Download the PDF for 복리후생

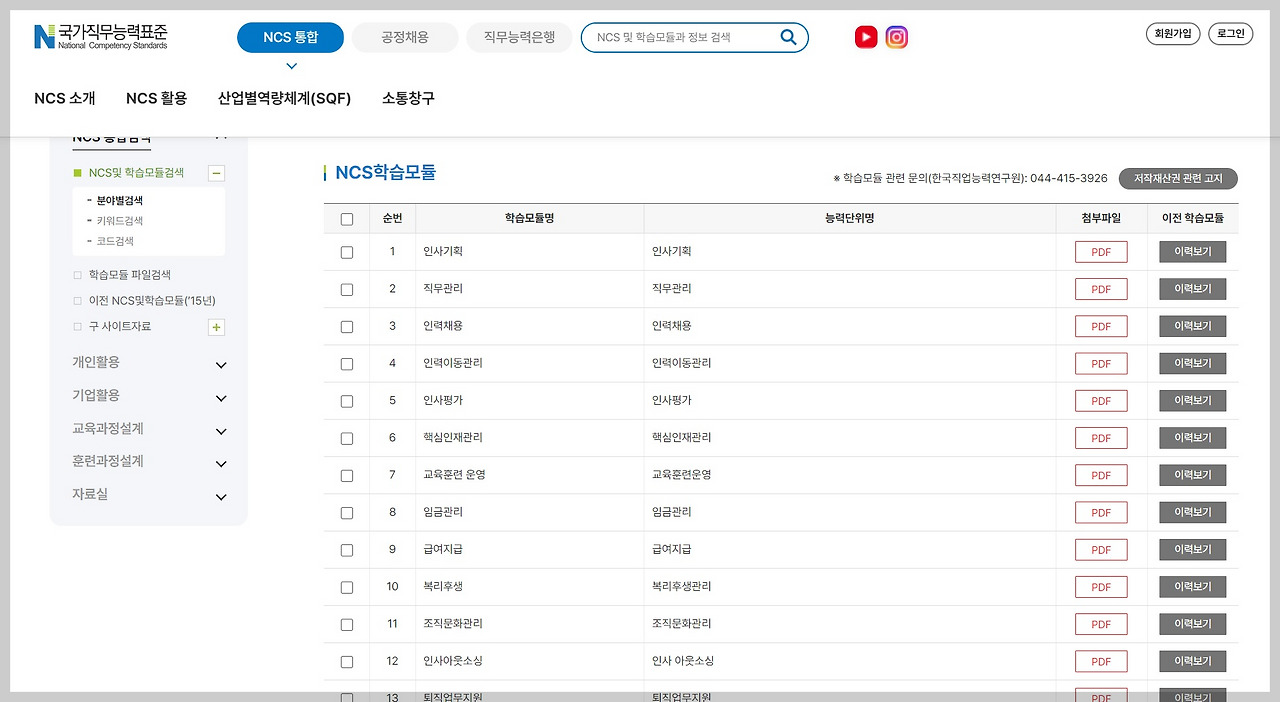pos(1100,586)
